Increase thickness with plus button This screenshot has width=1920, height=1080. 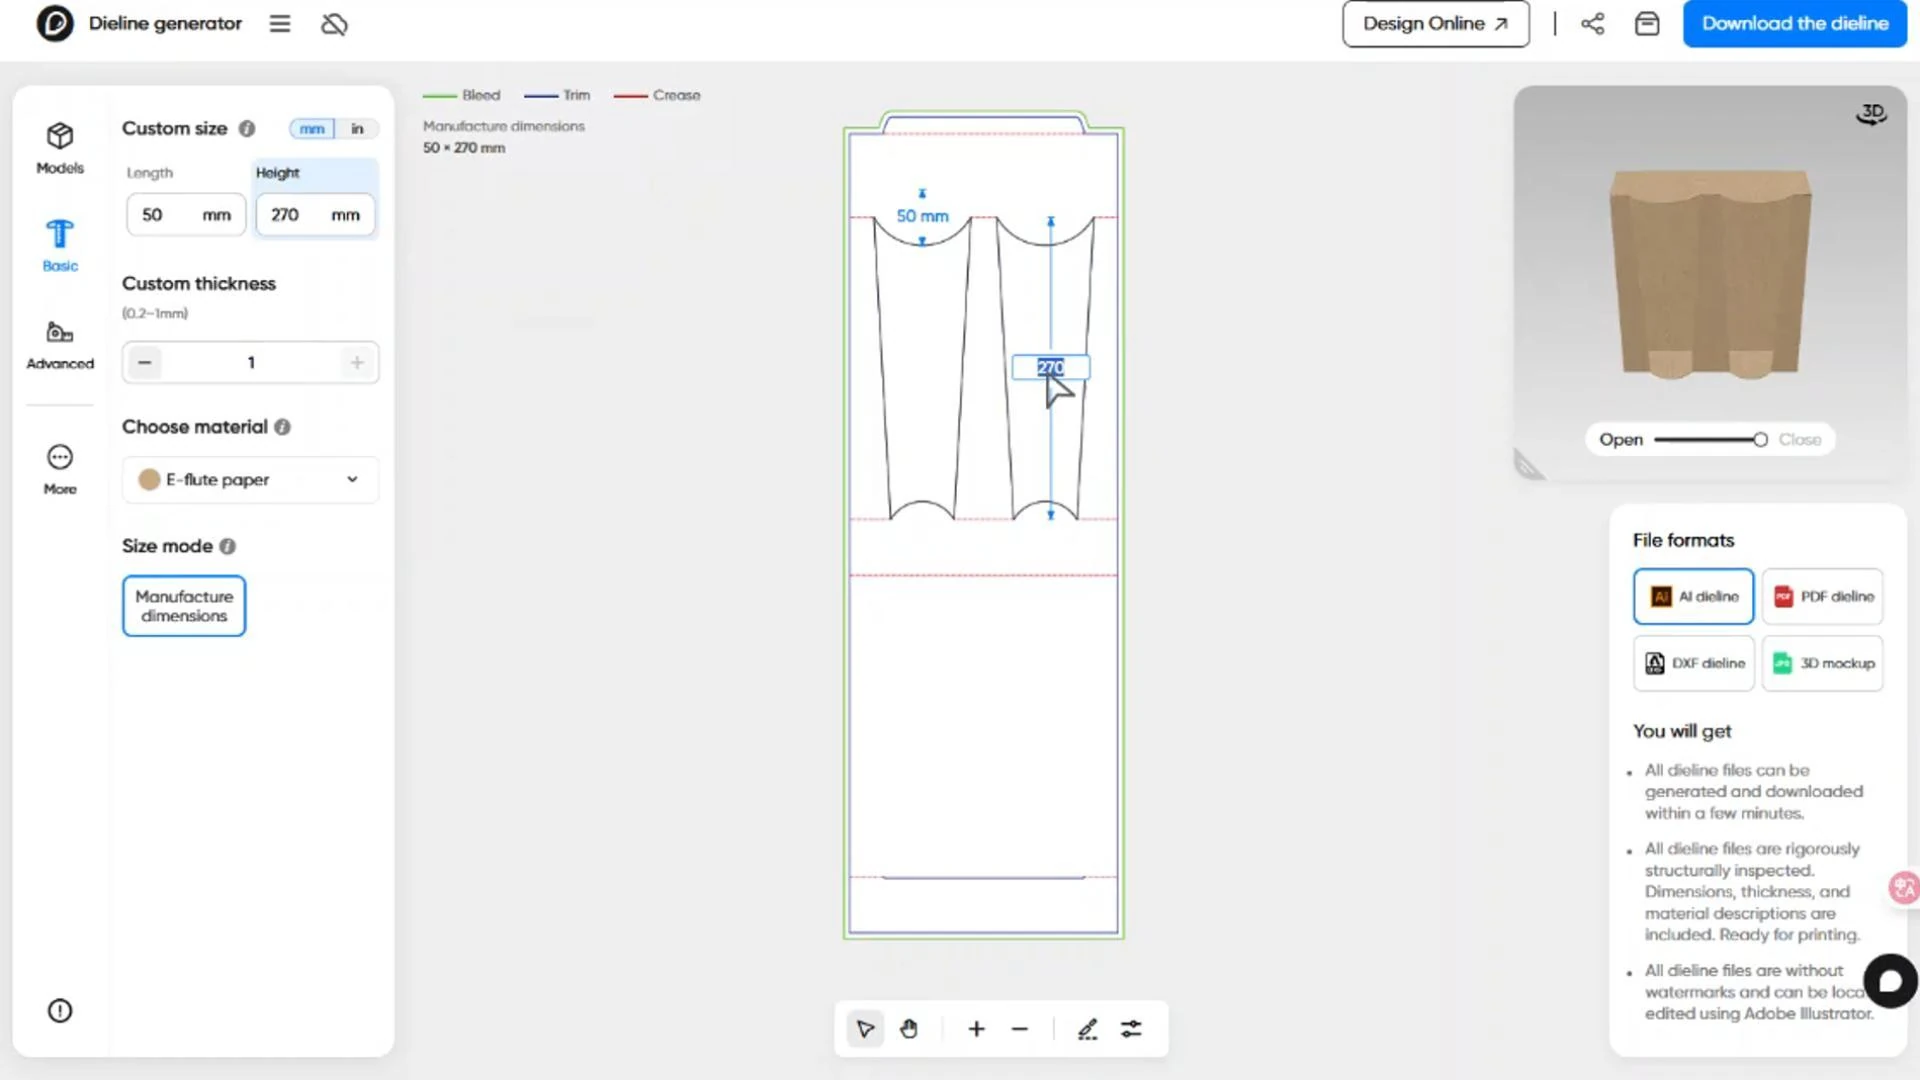[357, 362]
